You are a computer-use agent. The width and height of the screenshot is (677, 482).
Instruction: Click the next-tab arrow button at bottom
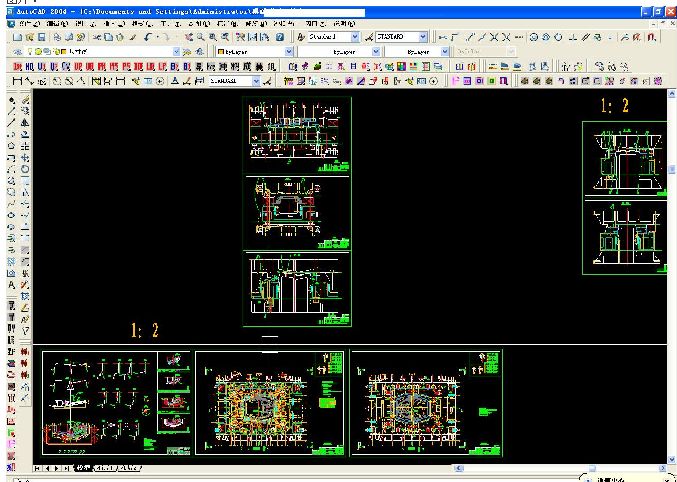(57, 468)
